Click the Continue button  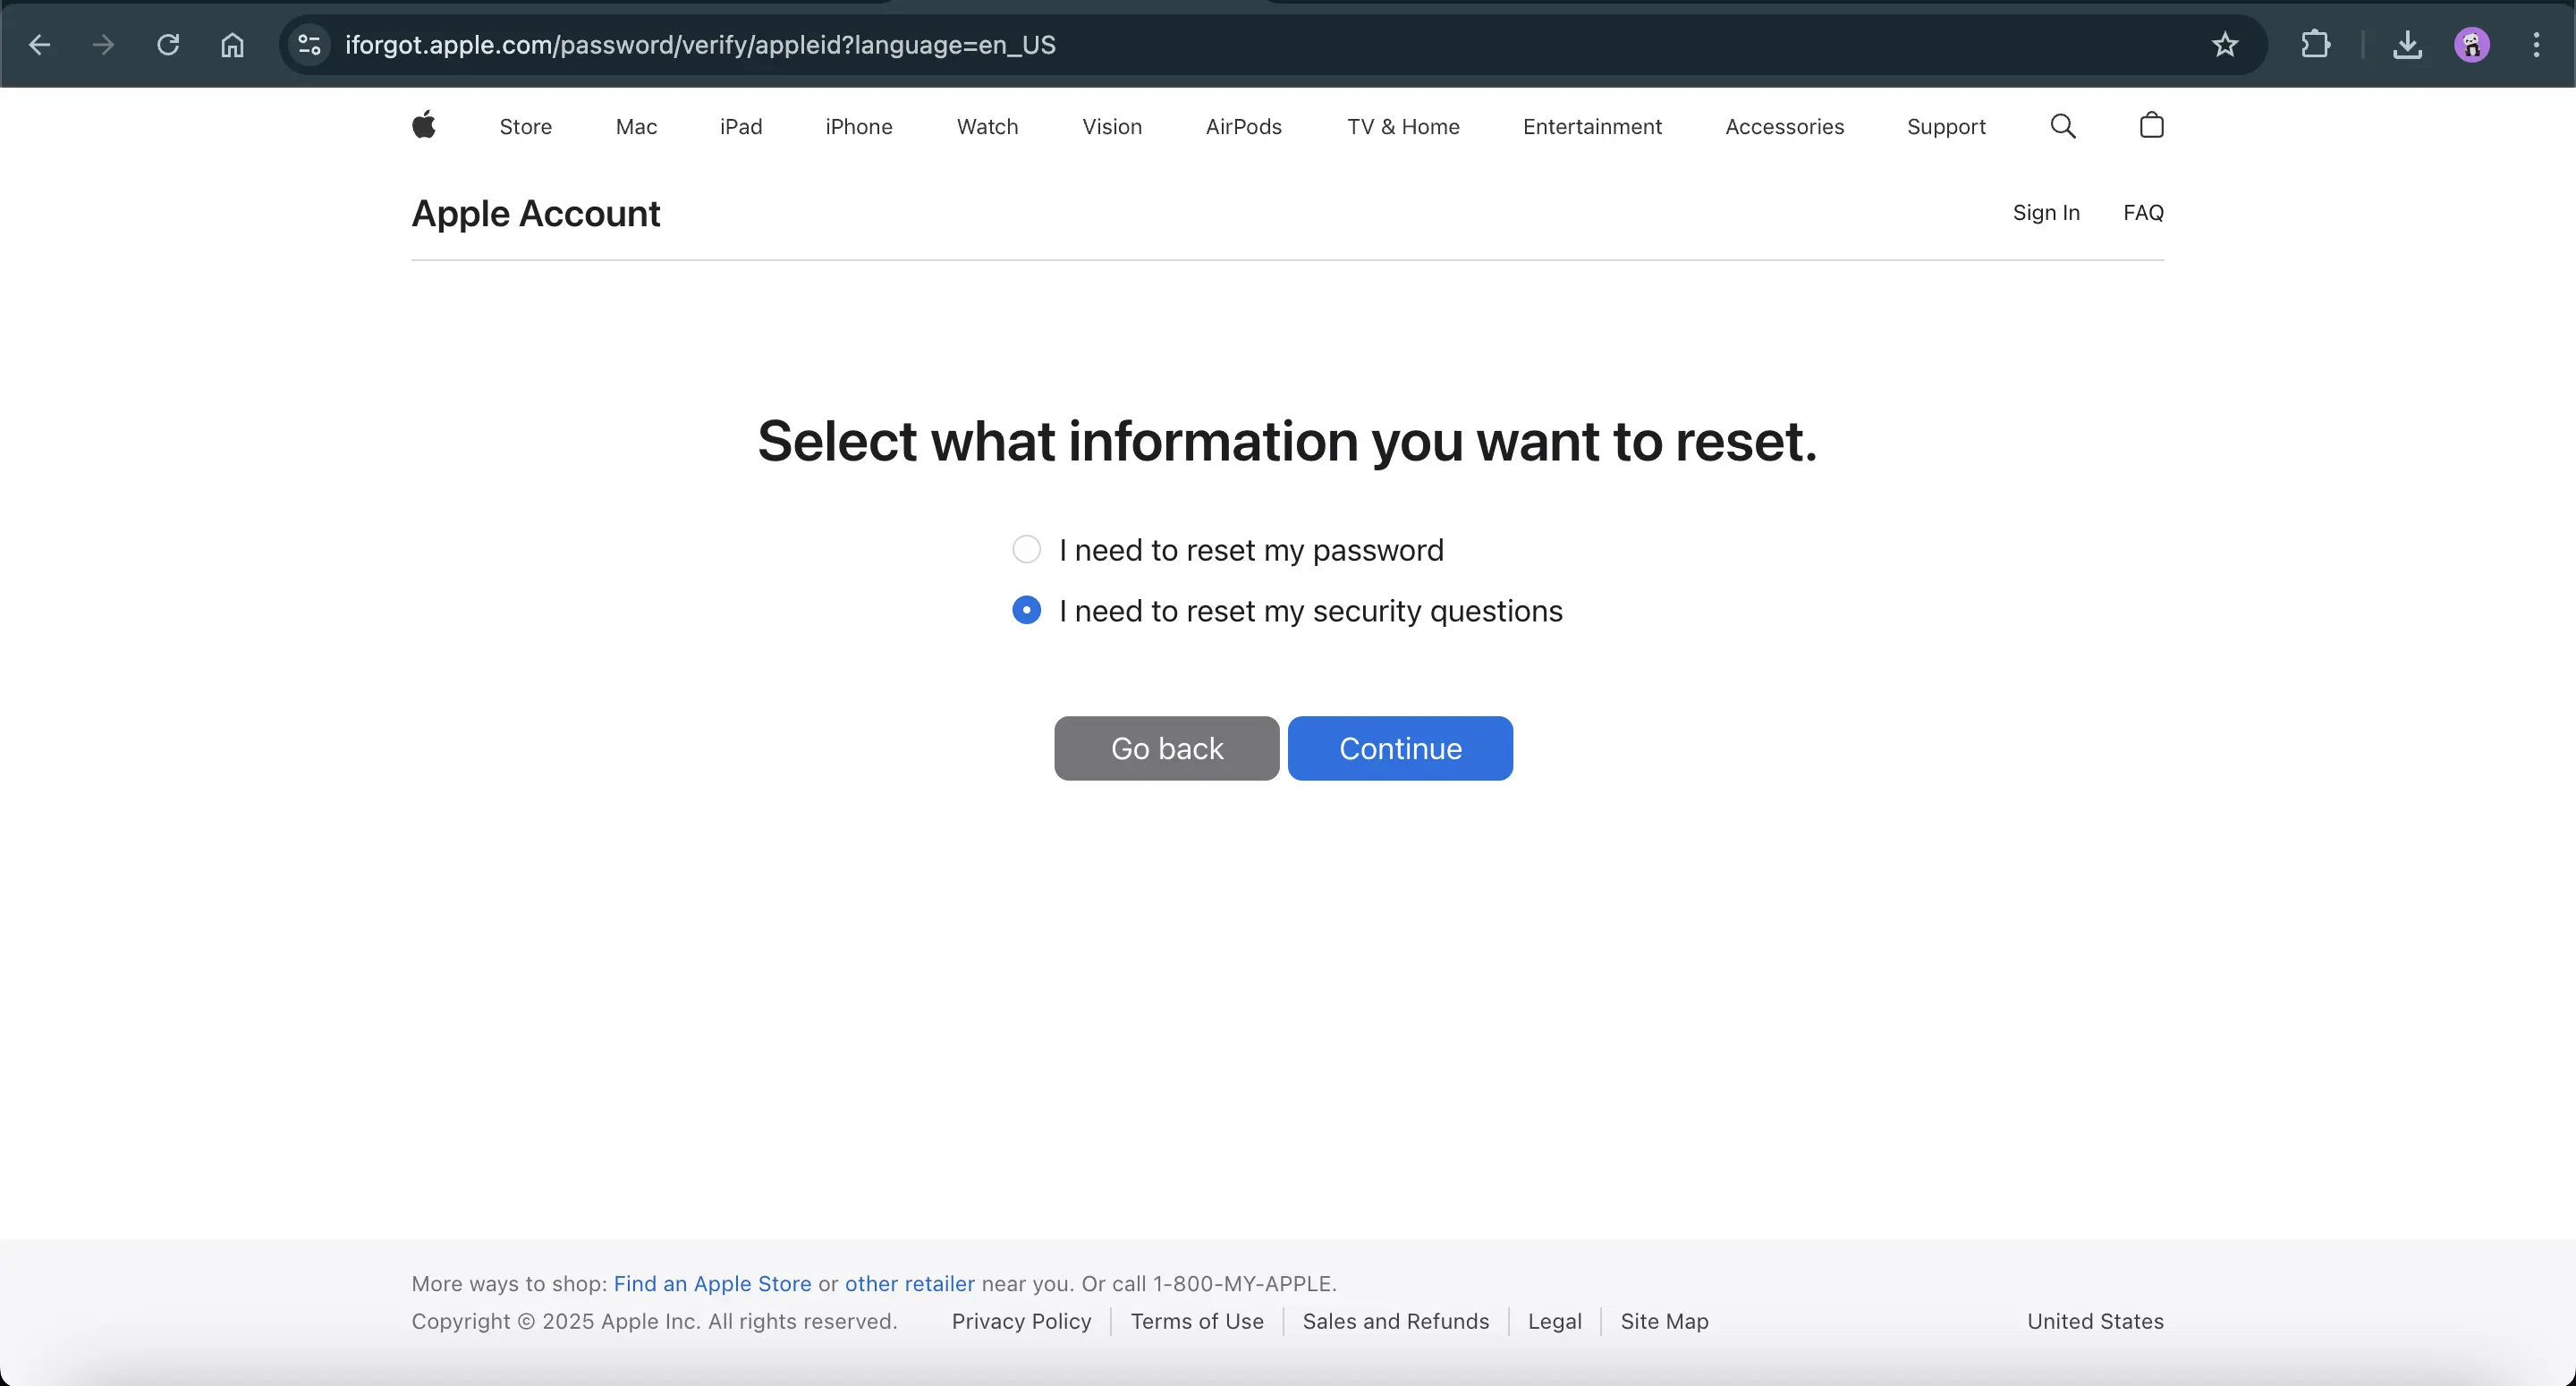[x=1400, y=748]
